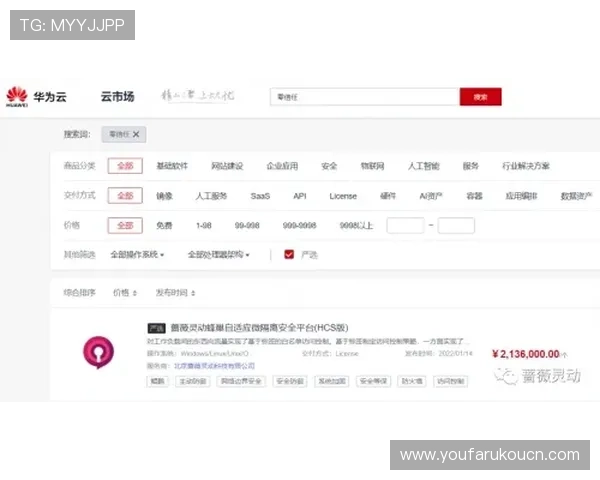
Task: Expand the 全部处理器架构 dropdown
Action: point(218,255)
